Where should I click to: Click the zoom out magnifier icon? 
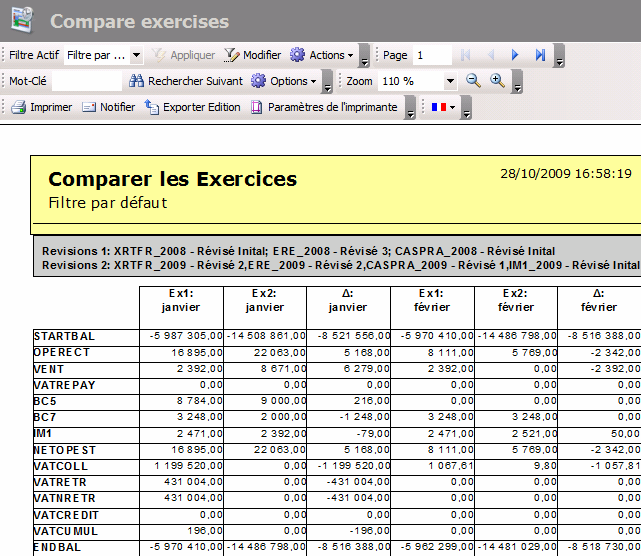click(473, 81)
